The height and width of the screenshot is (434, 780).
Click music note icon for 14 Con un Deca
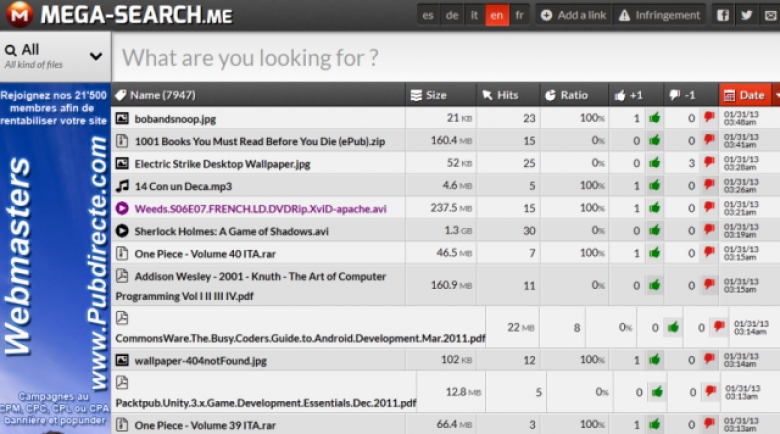click(x=122, y=186)
